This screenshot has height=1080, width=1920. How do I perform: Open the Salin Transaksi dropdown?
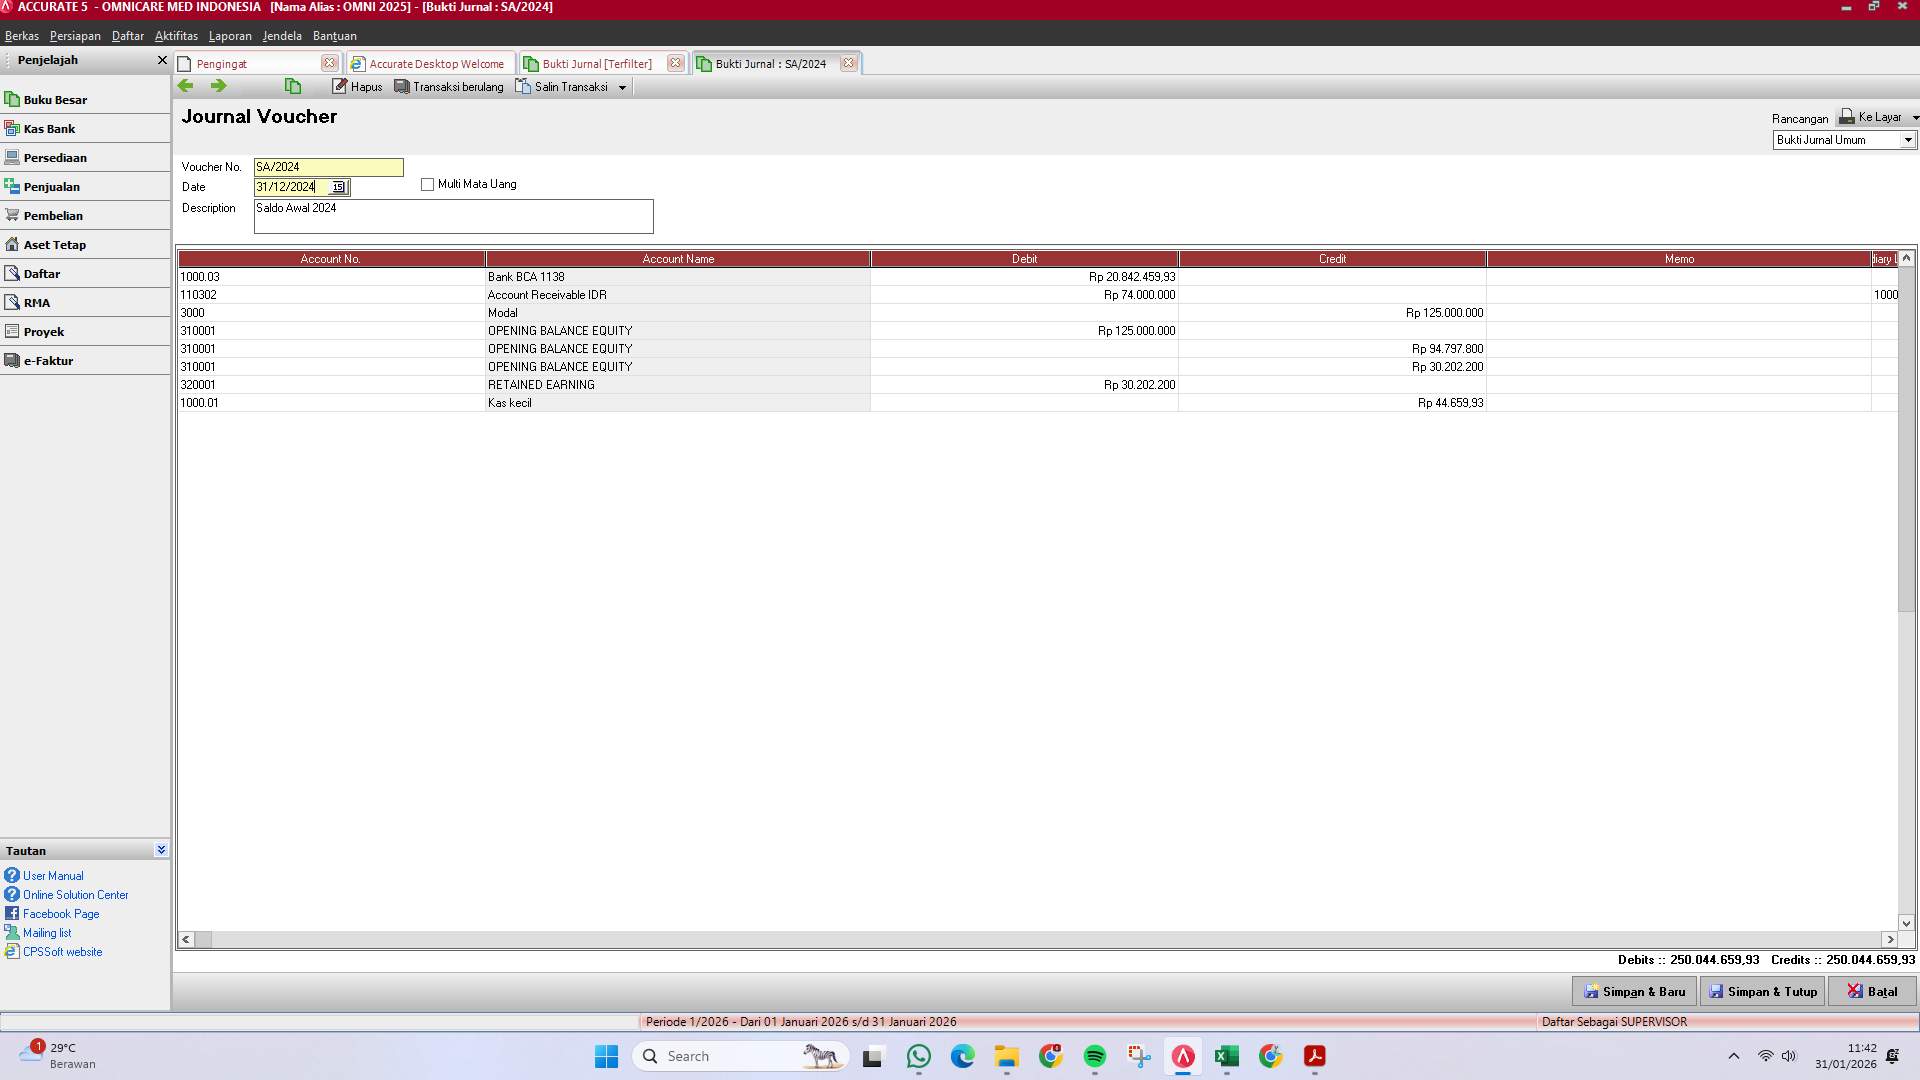[x=623, y=86]
